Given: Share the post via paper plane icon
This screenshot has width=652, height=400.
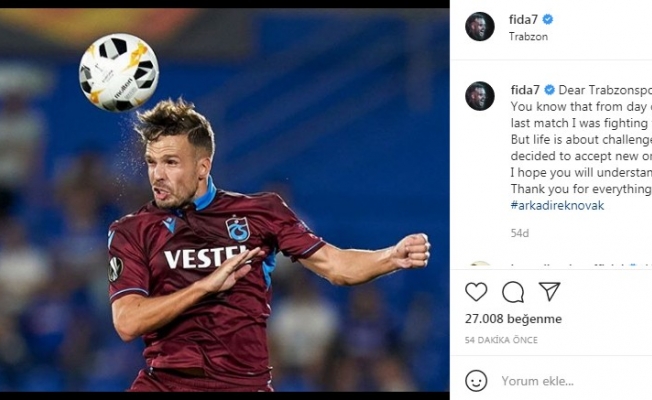Looking at the screenshot, I should click(x=549, y=291).
